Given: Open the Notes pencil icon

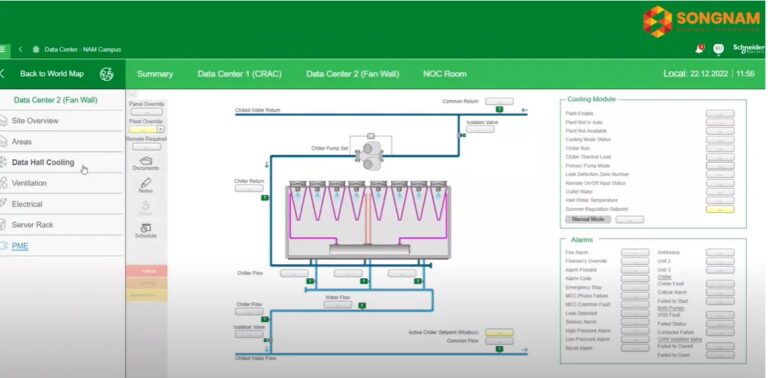Looking at the screenshot, I should (x=146, y=183).
